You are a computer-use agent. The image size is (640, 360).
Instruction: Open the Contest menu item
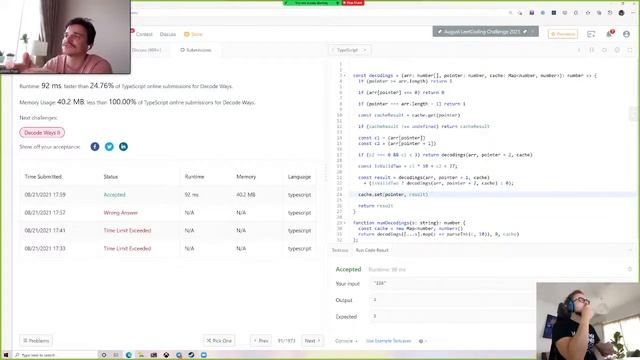[x=144, y=34]
